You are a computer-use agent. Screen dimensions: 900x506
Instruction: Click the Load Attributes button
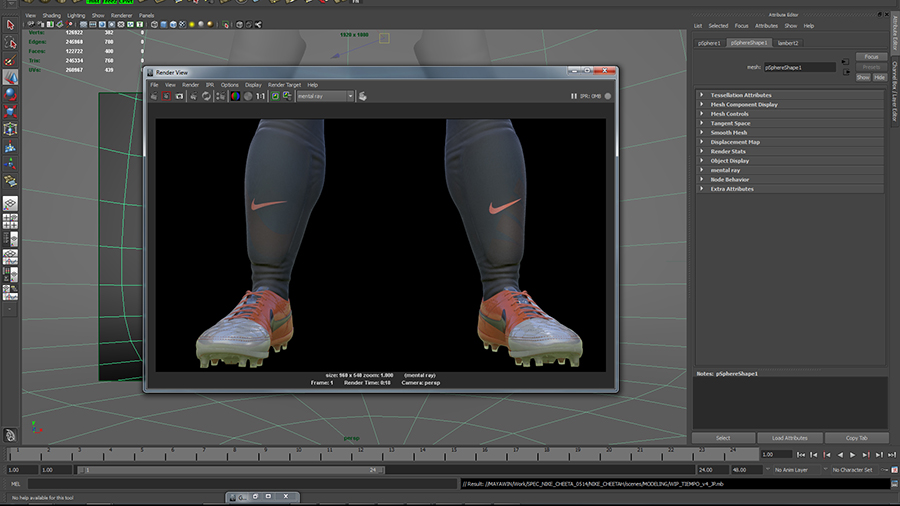pyautogui.click(x=789, y=438)
